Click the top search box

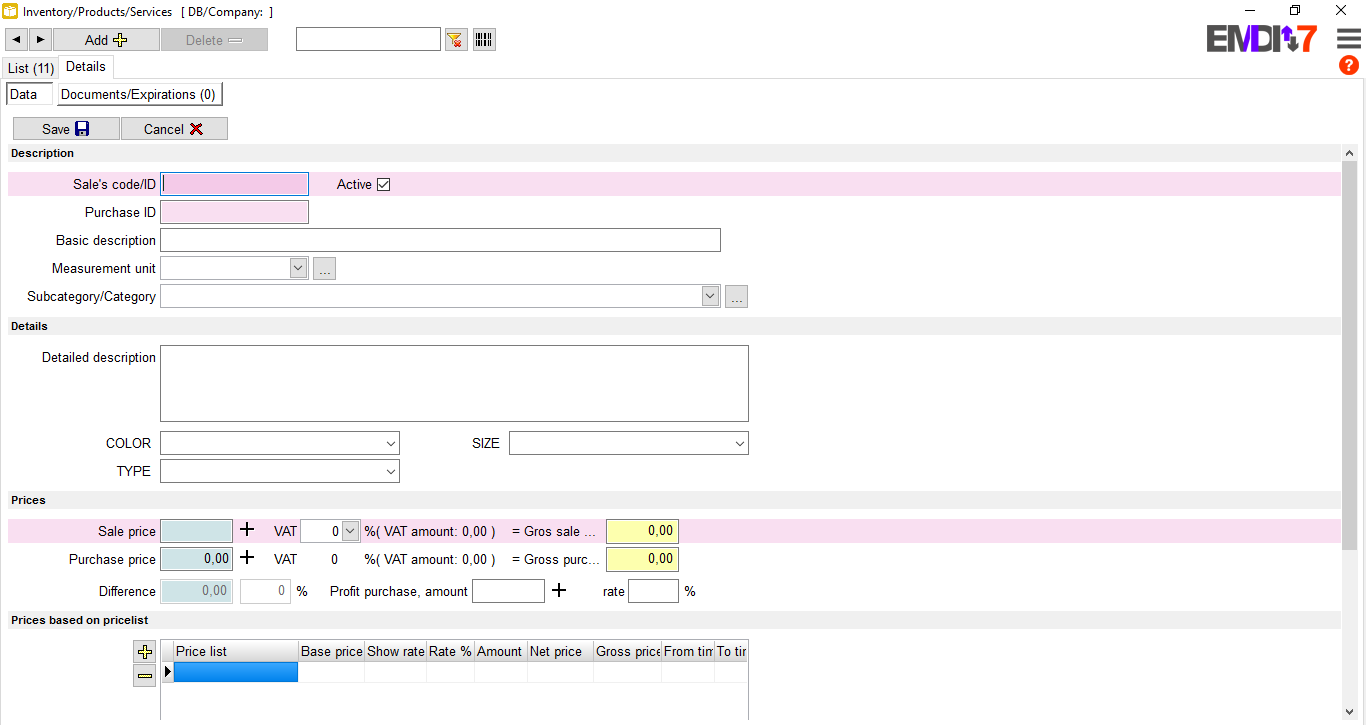[x=368, y=39]
